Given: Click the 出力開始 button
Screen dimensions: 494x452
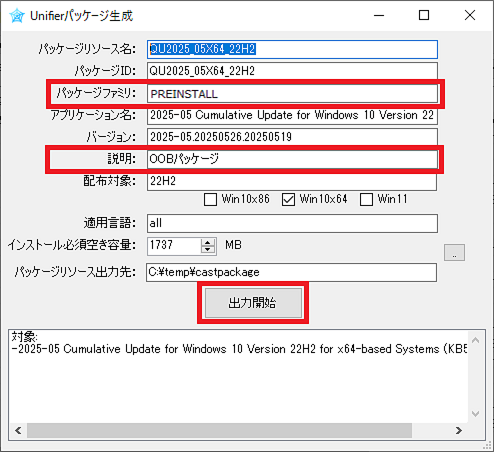Looking at the screenshot, I should click(253, 303).
